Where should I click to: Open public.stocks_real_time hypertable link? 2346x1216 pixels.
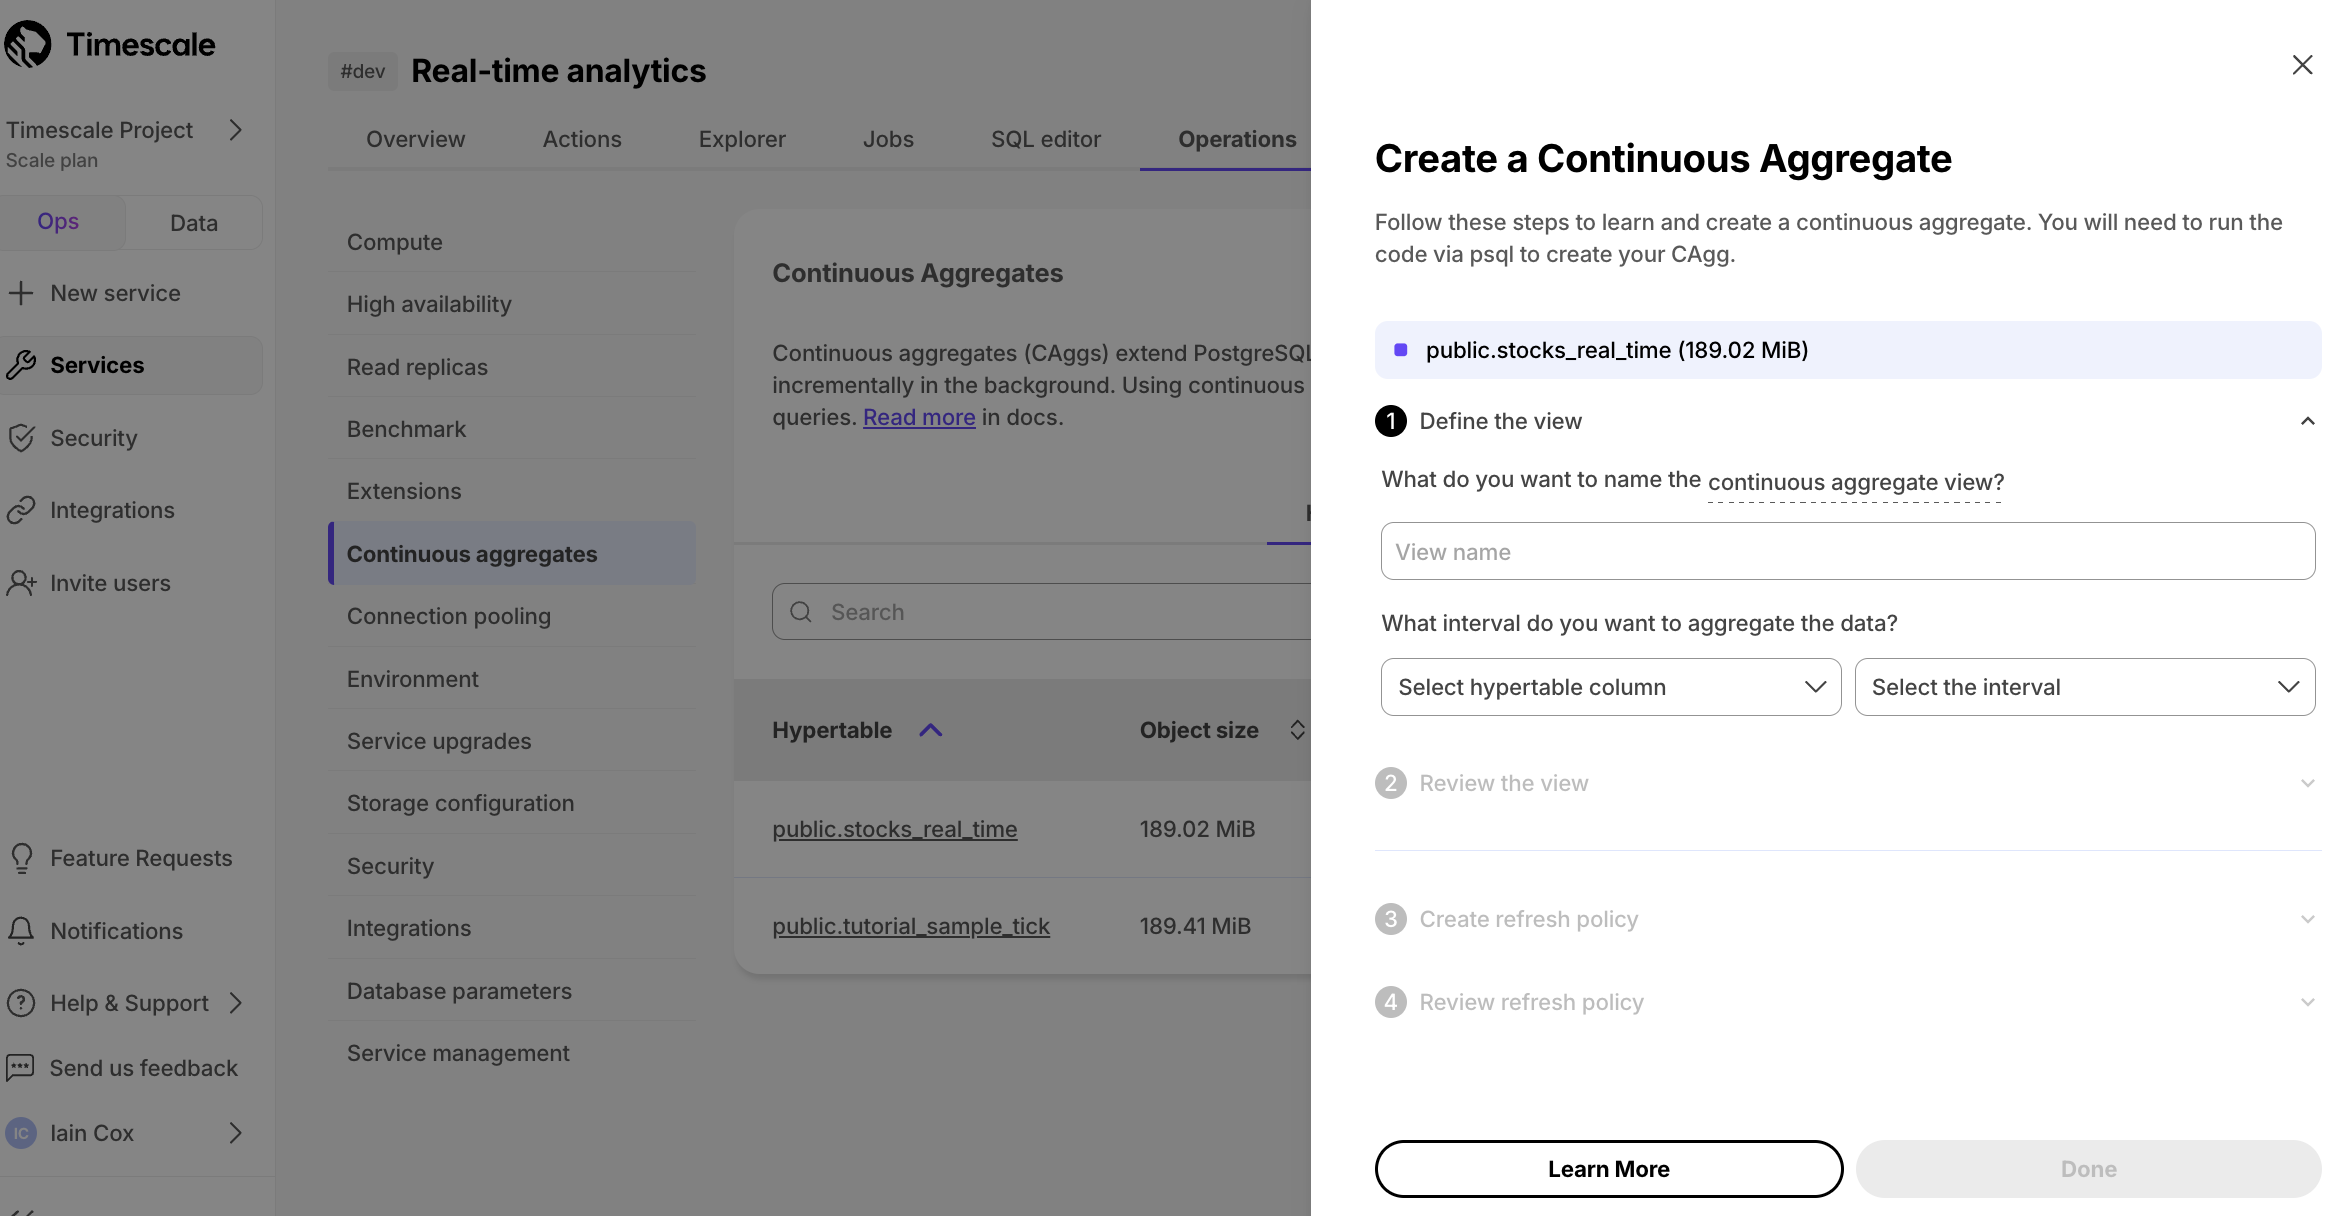pyautogui.click(x=894, y=829)
